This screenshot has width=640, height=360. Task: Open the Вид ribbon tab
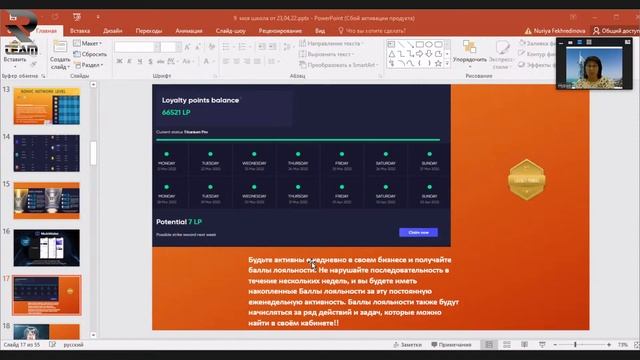[320, 31]
